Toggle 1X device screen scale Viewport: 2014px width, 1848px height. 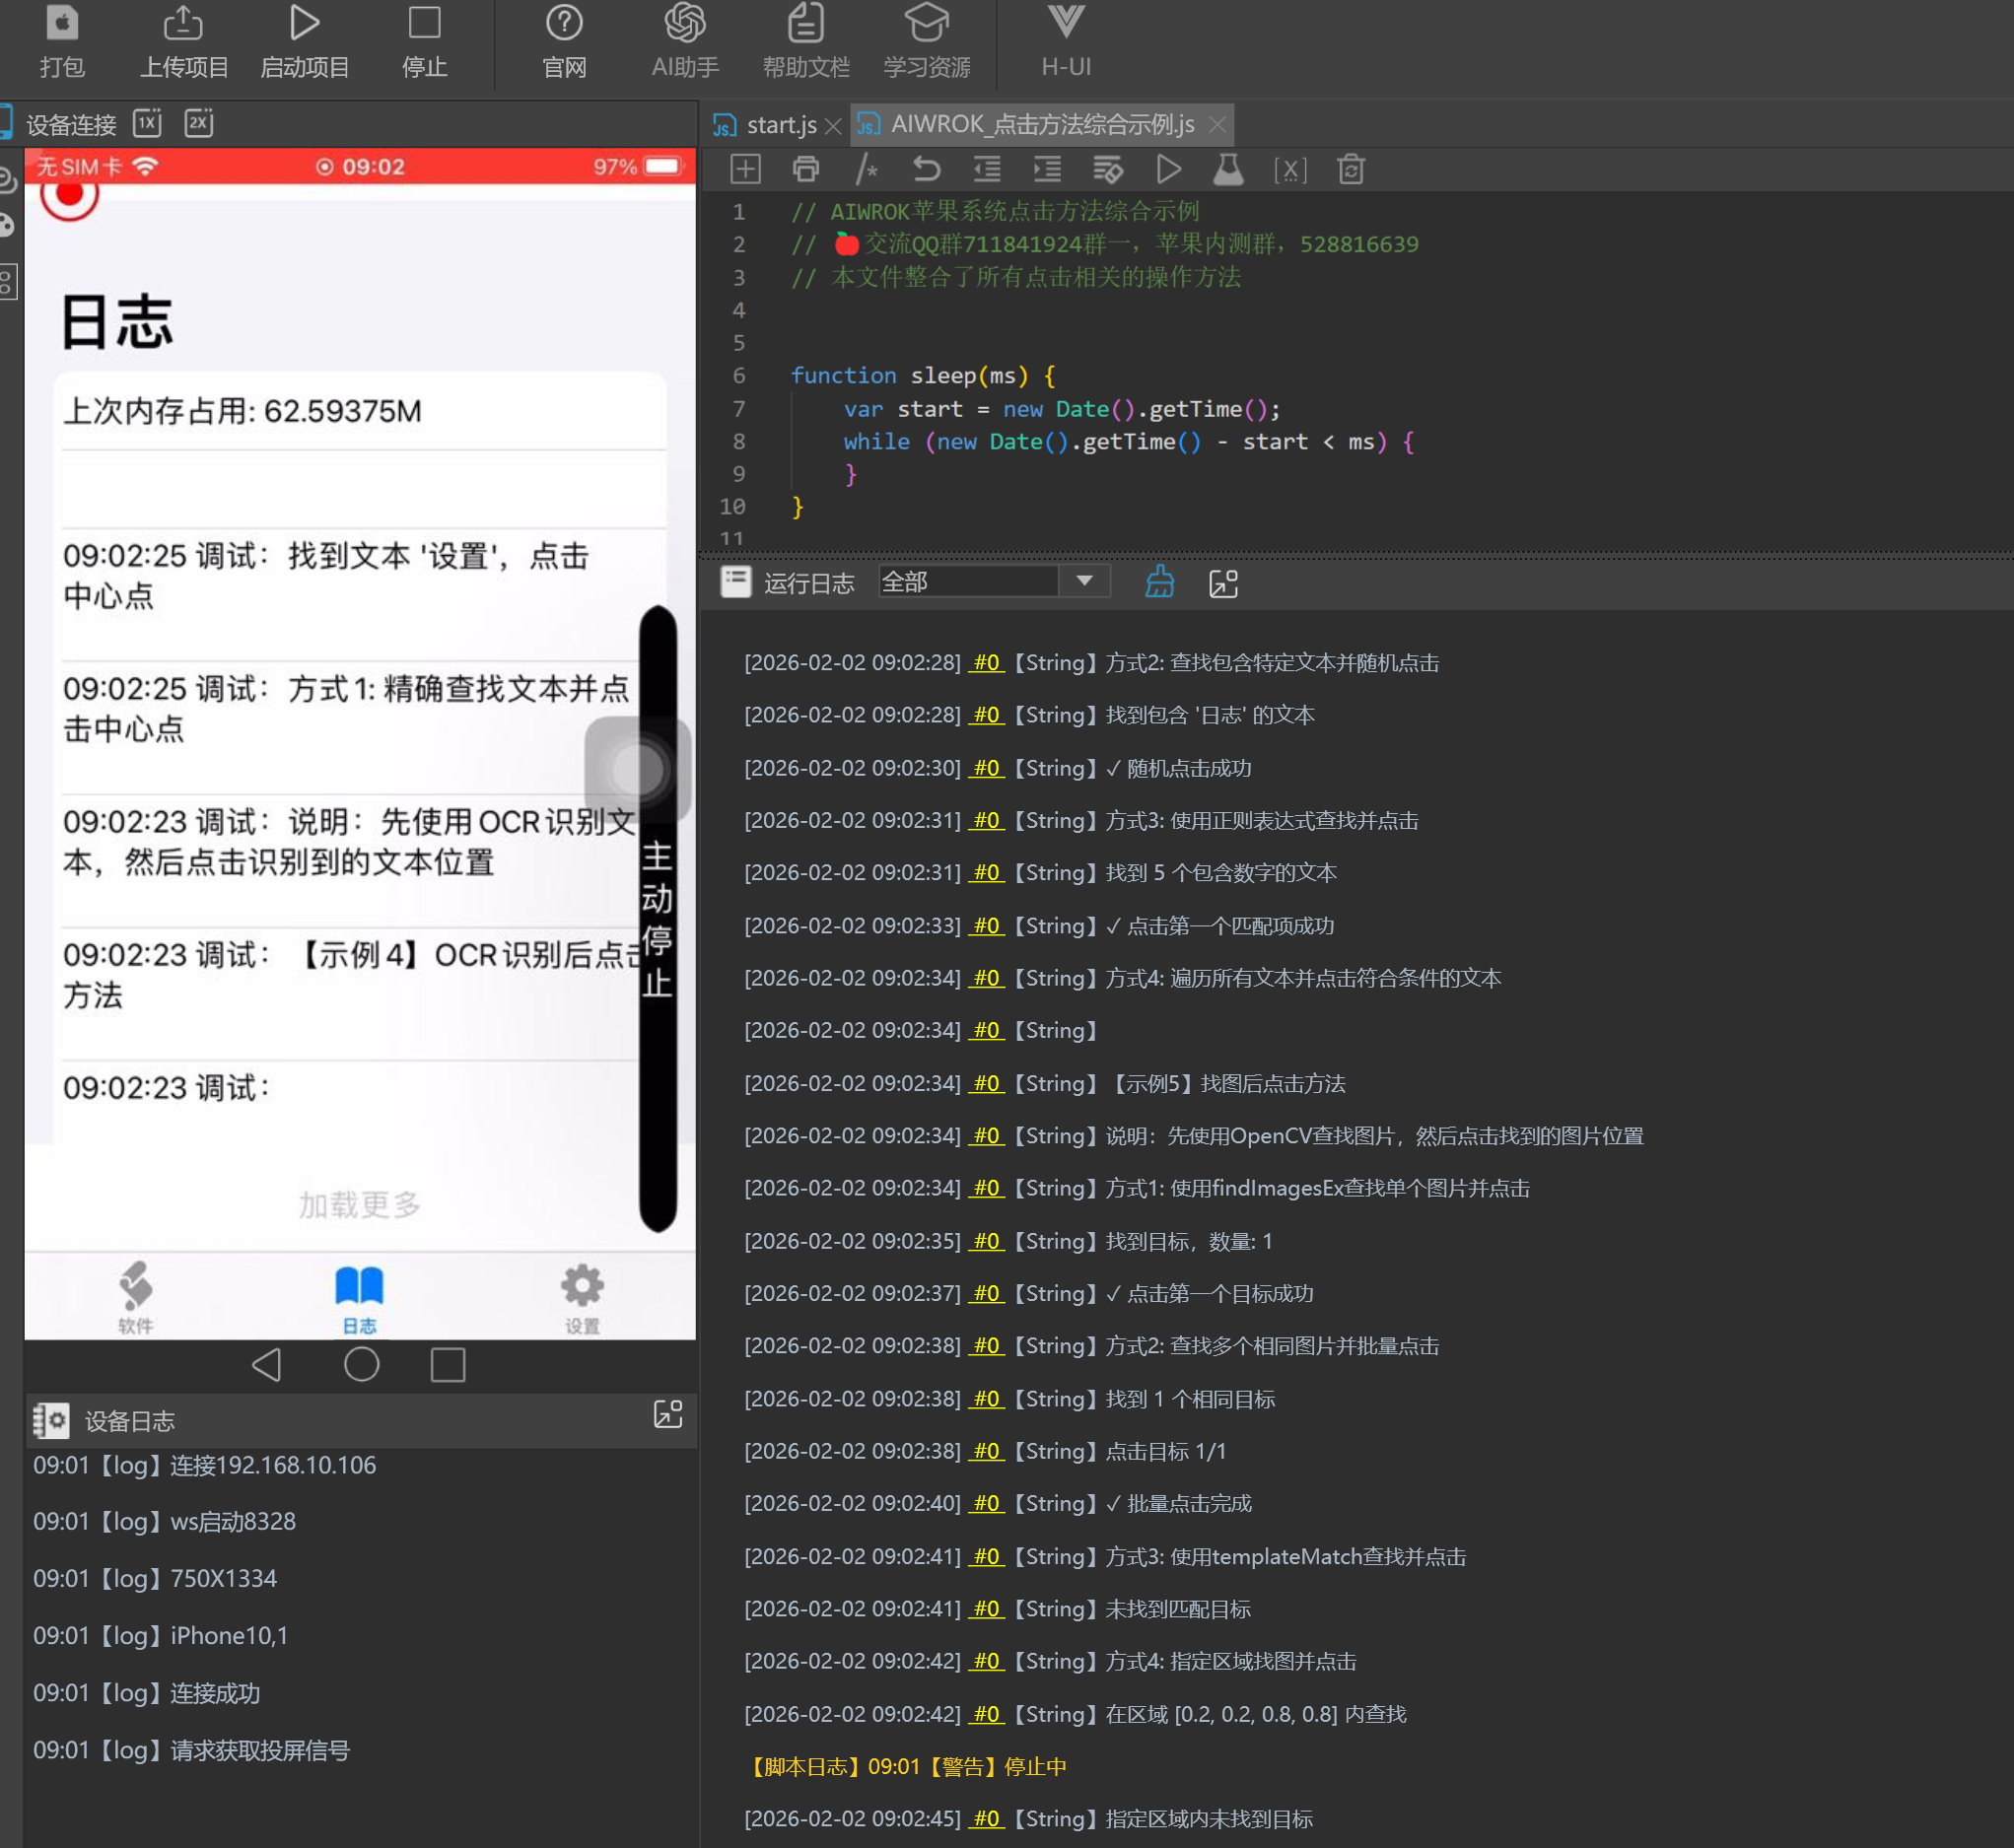148,123
